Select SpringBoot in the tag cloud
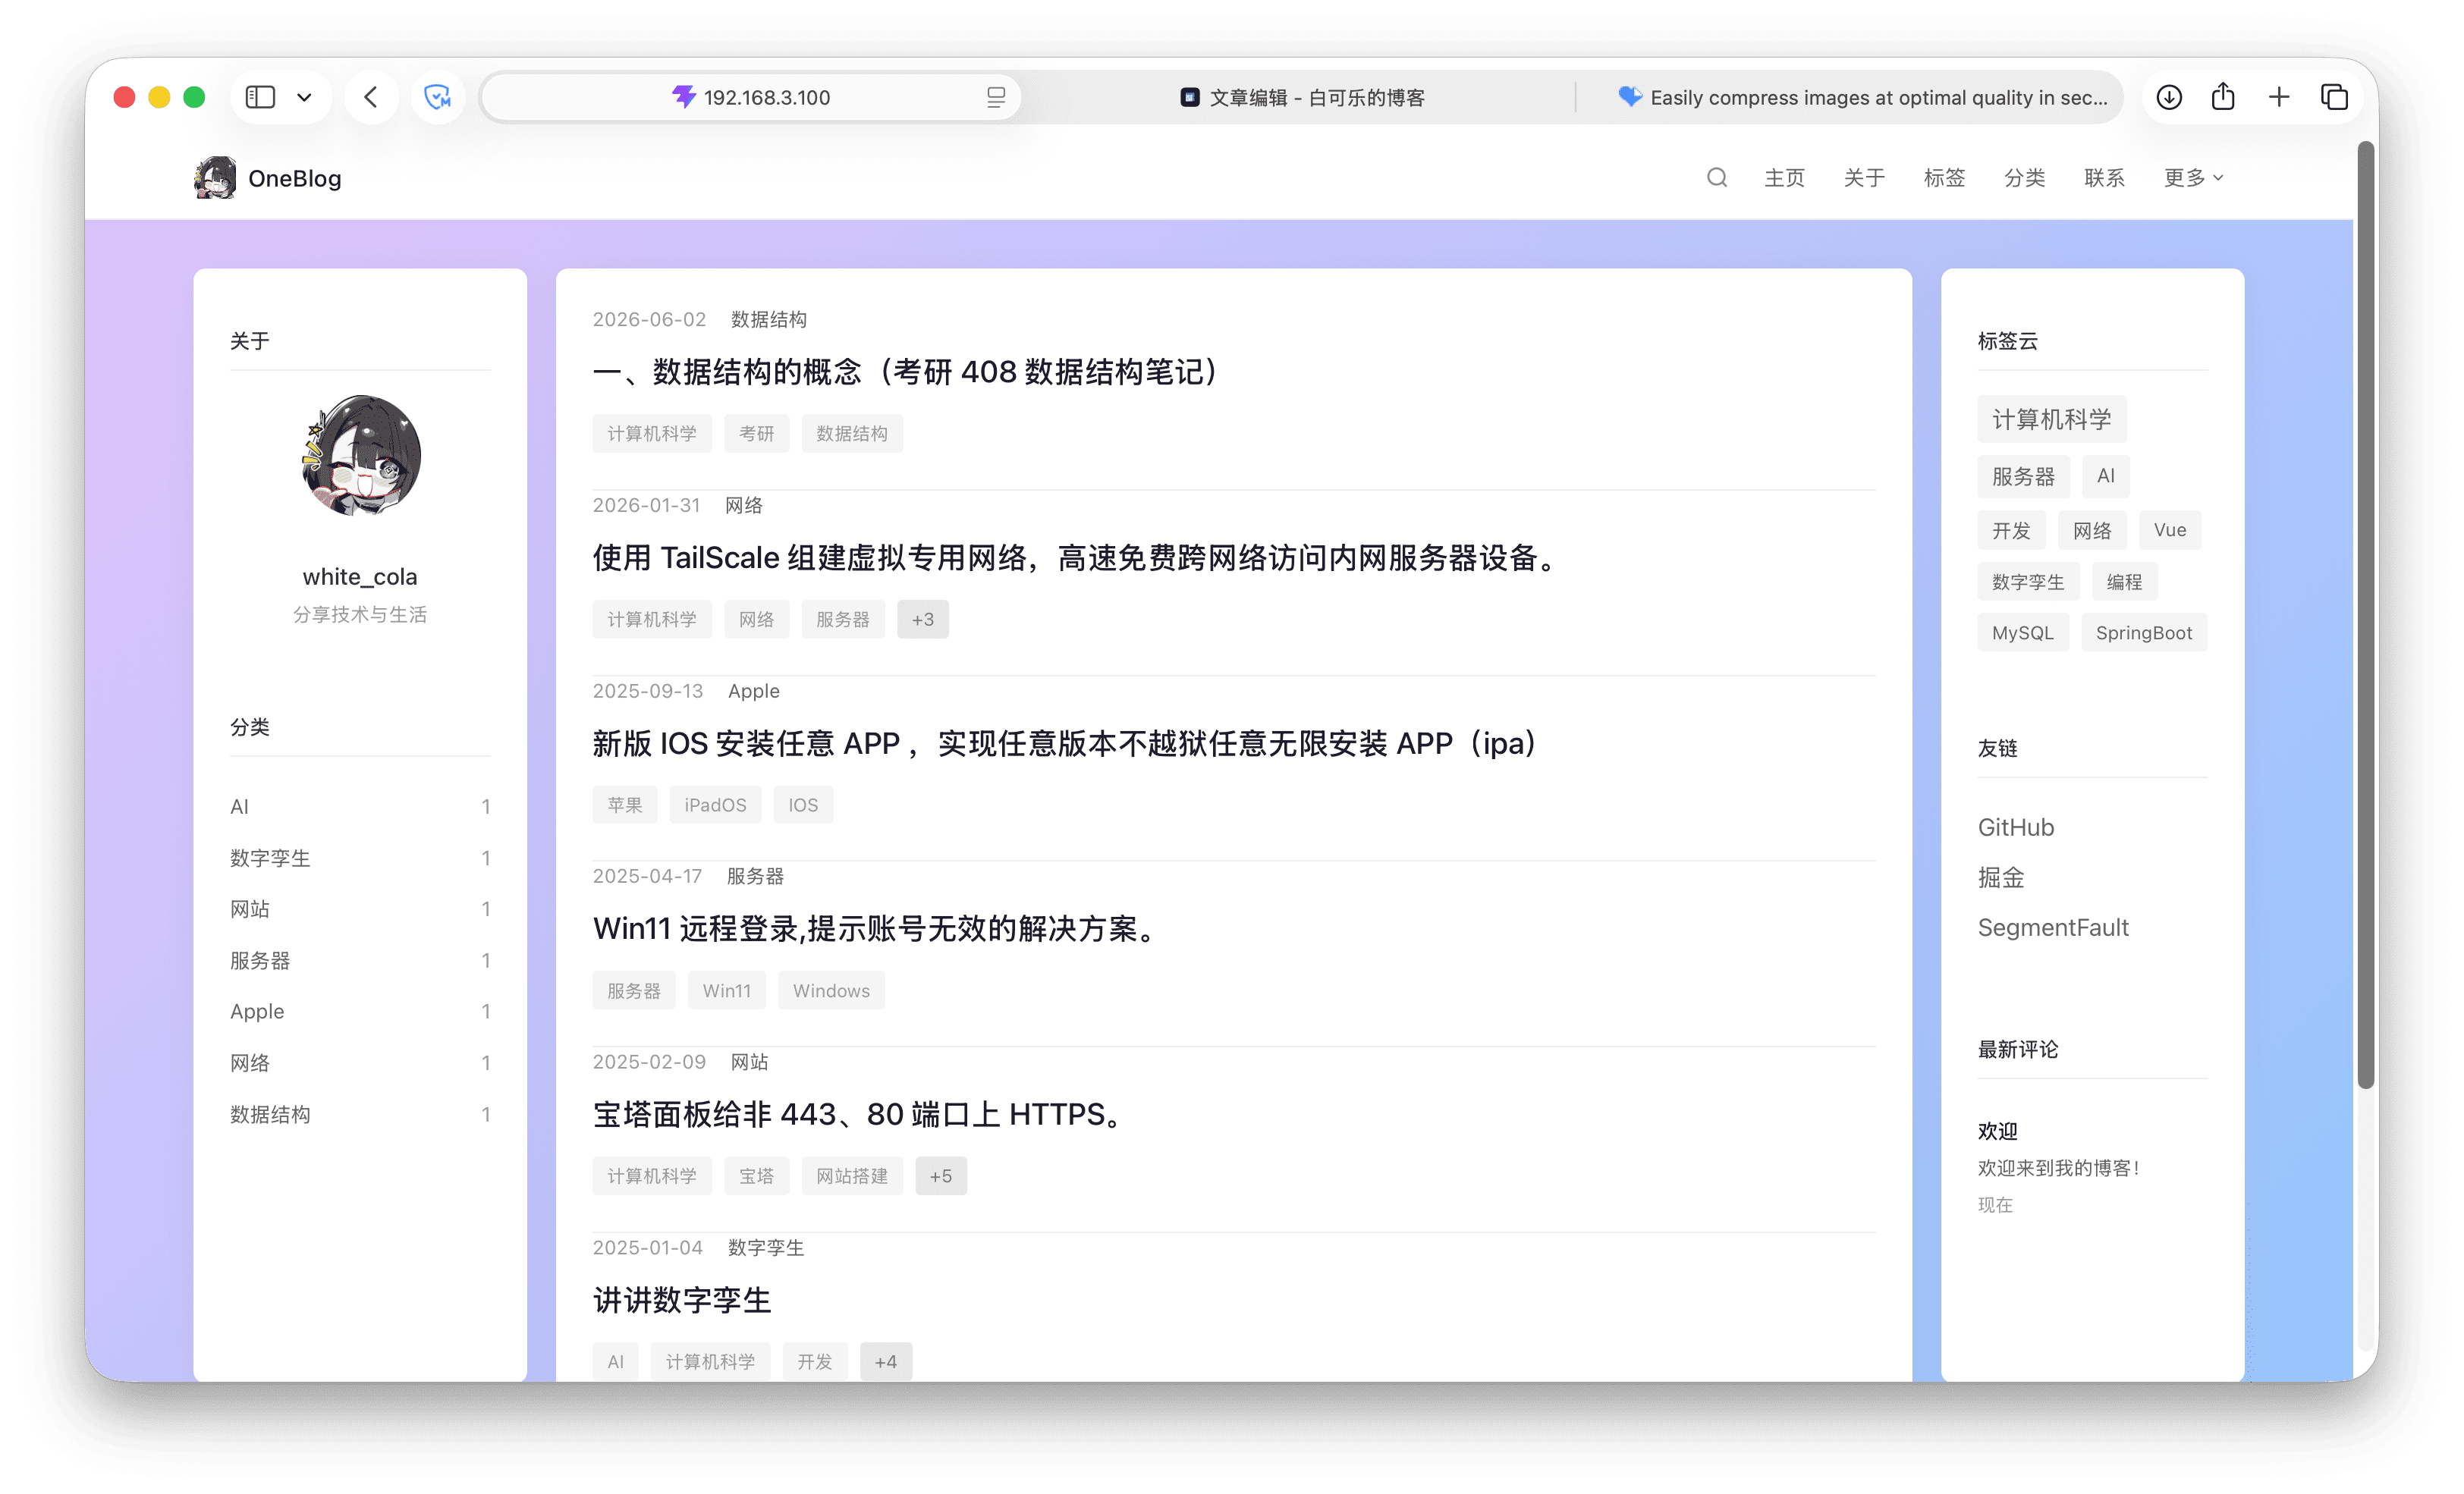 pyautogui.click(x=2144, y=633)
